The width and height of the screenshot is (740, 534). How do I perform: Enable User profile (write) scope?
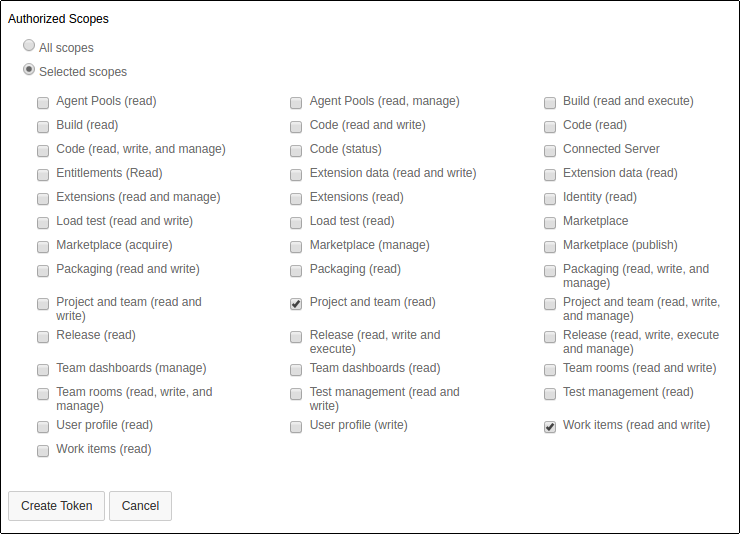[296, 427]
